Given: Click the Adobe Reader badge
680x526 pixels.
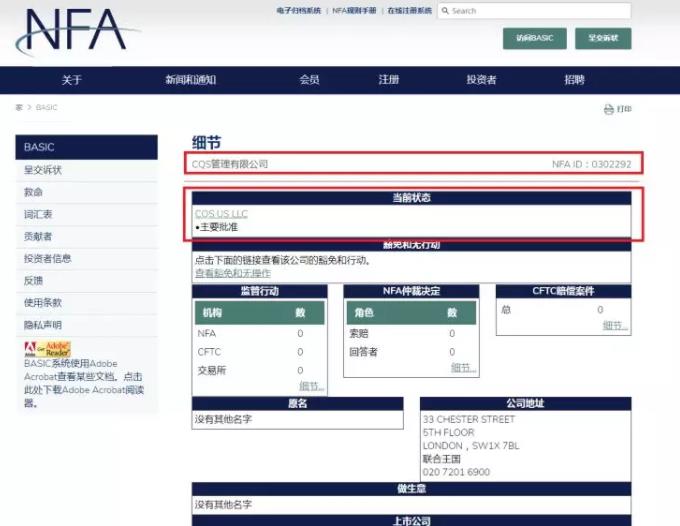Looking at the screenshot, I should click(47, 349).
